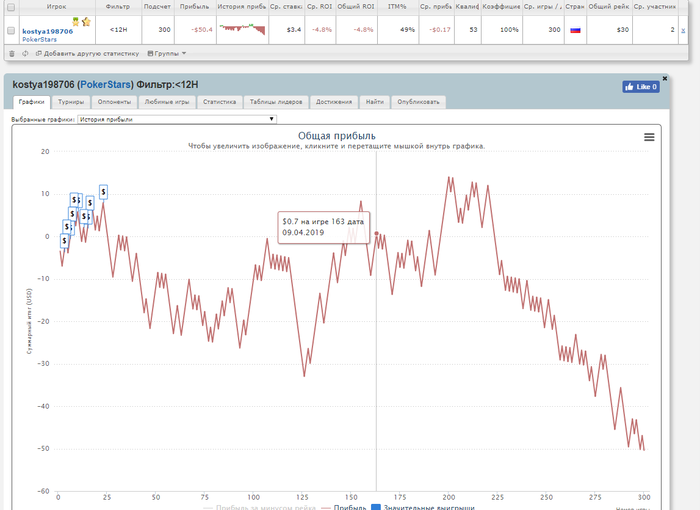Click the $ win marker near game 25

point(103,192)
